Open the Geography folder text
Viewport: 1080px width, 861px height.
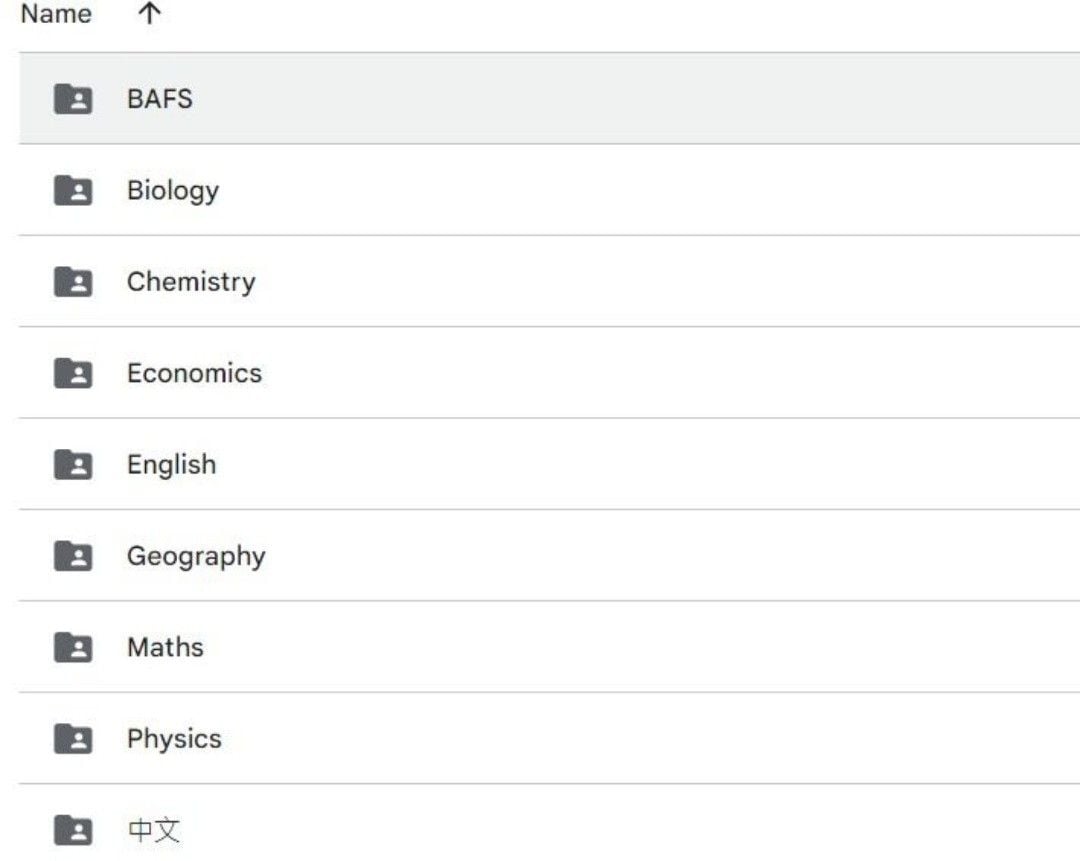196,556
